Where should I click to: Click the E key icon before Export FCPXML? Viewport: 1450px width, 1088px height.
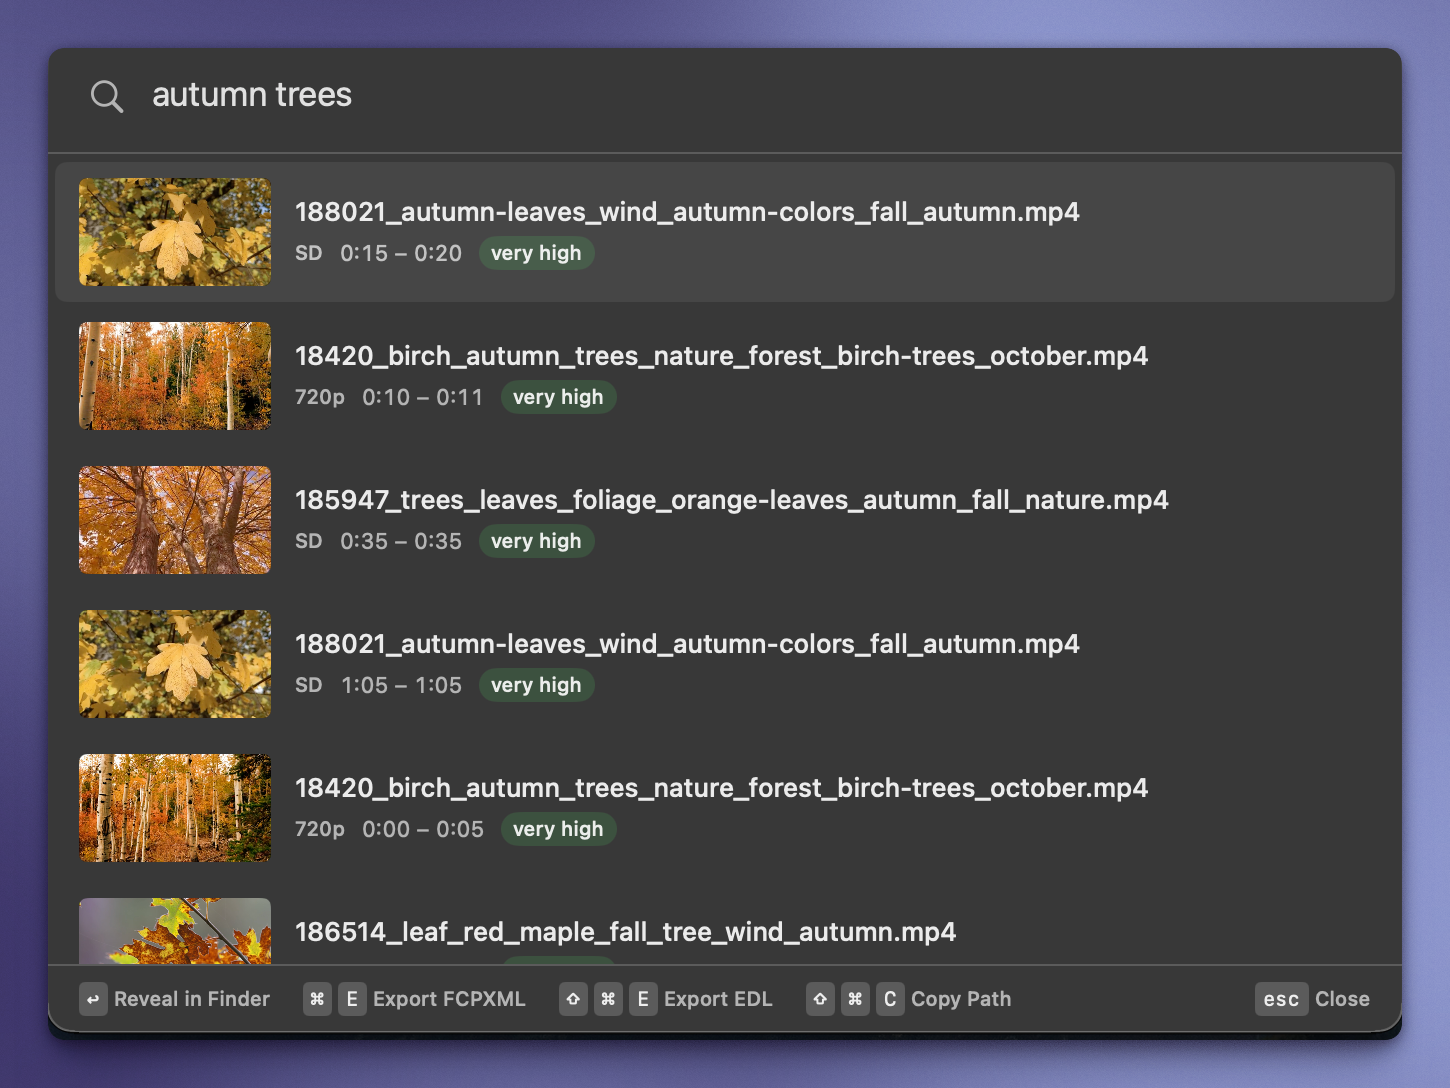[x=352, y=999]
